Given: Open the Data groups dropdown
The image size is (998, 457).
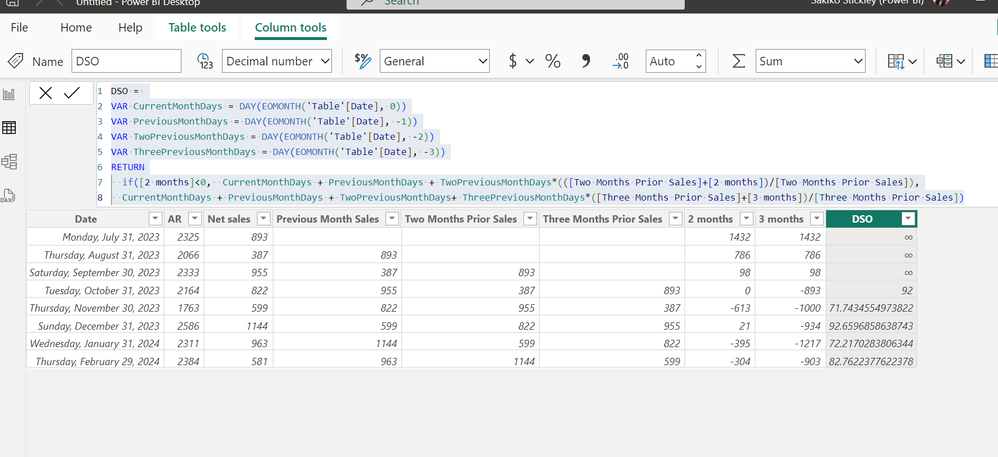Looking at the screenshot, I should pos(950,61).
